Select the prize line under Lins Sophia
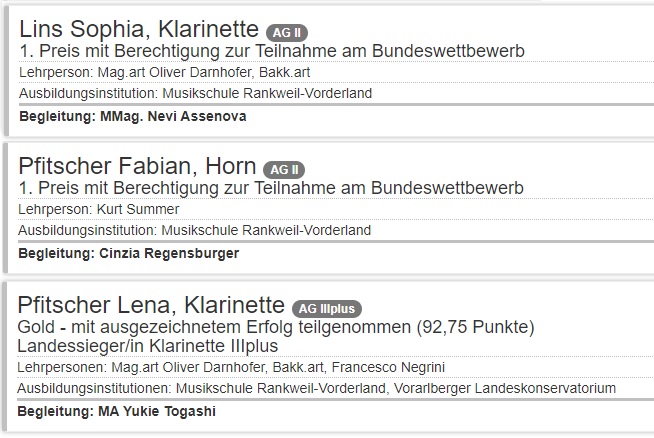Screen dimensions: 654x438 [x=271, y=51]
